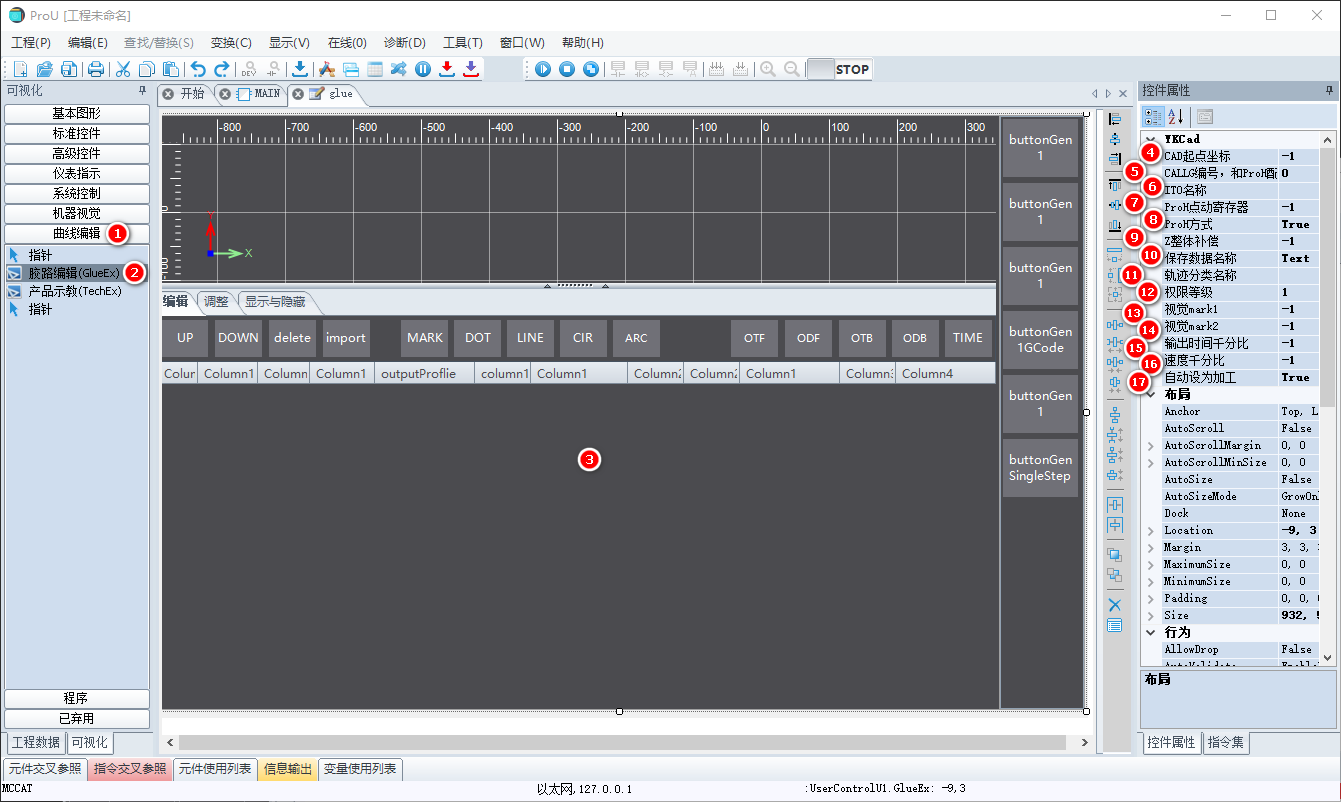Expand the AutoScrollMinSize property

pos(1150,462)
